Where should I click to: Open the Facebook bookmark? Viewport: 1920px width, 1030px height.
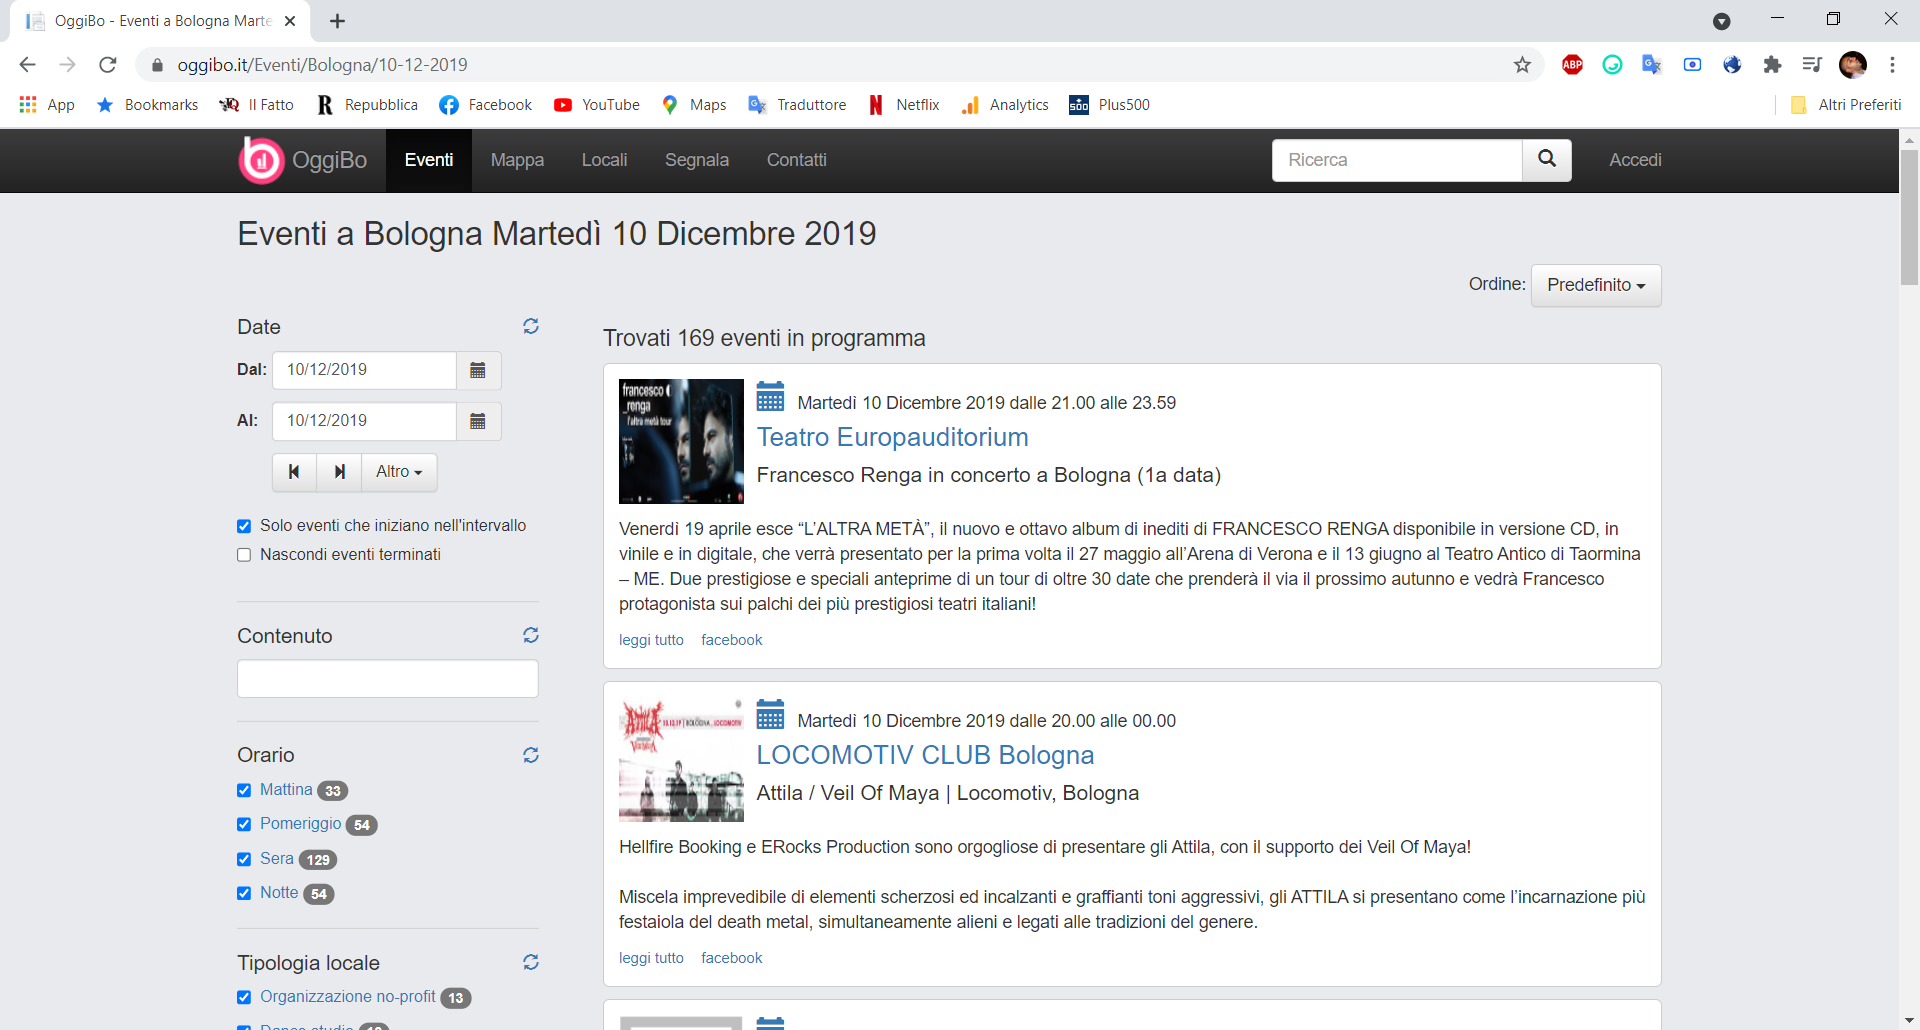[x=485, y=105]
